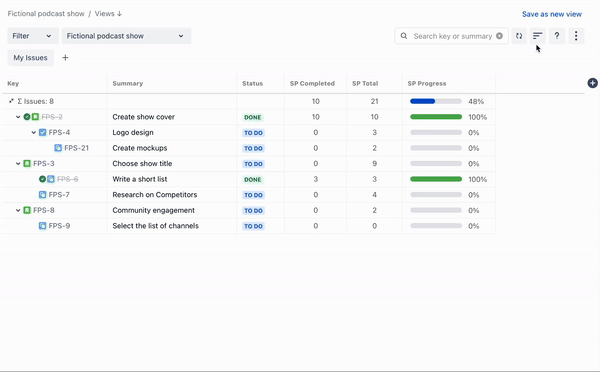Add a new quick filter with plus
The height and width of the screenshot is (372, 600).
point(65,57)
